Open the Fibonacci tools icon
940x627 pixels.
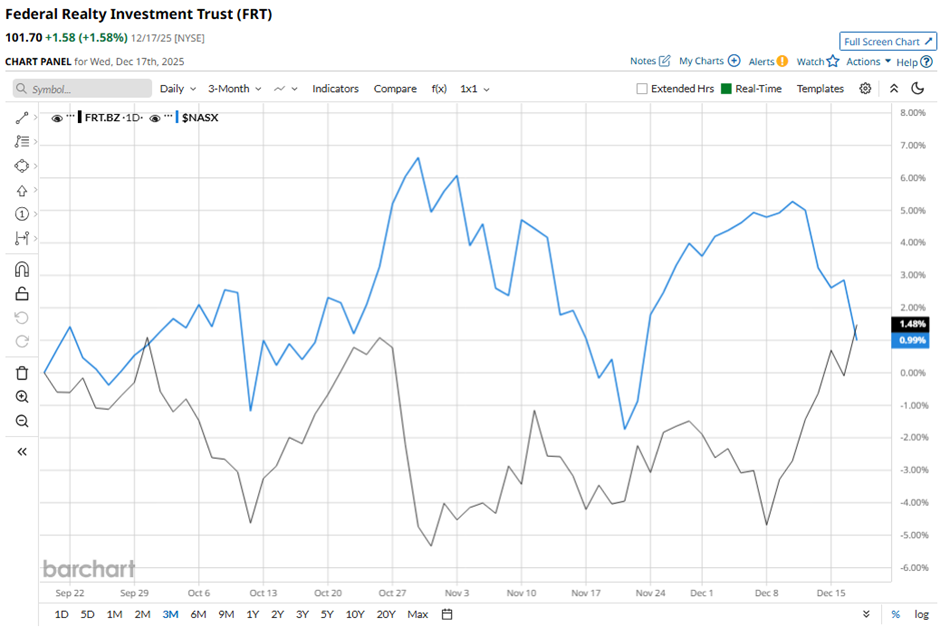tap(22, 141)
